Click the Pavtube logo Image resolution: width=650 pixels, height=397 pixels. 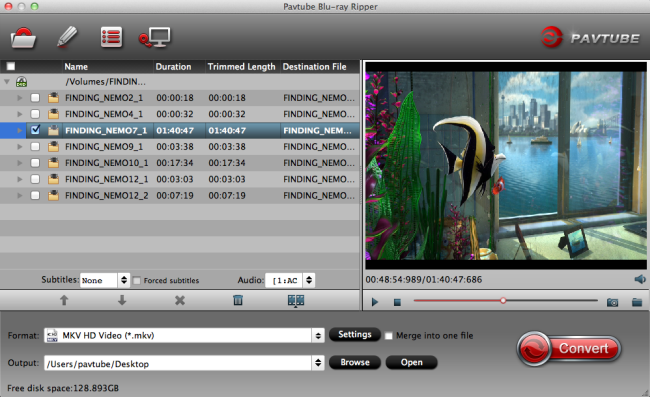point(590,37)
